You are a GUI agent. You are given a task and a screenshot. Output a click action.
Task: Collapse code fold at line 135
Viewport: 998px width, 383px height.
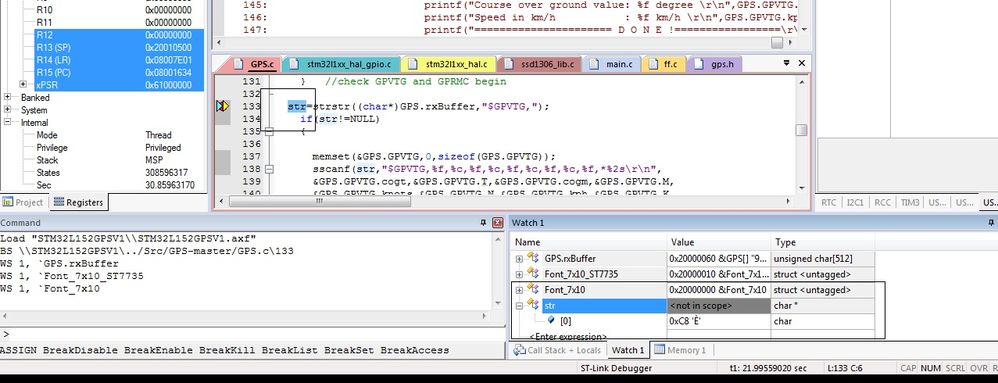tap(269, 132)
